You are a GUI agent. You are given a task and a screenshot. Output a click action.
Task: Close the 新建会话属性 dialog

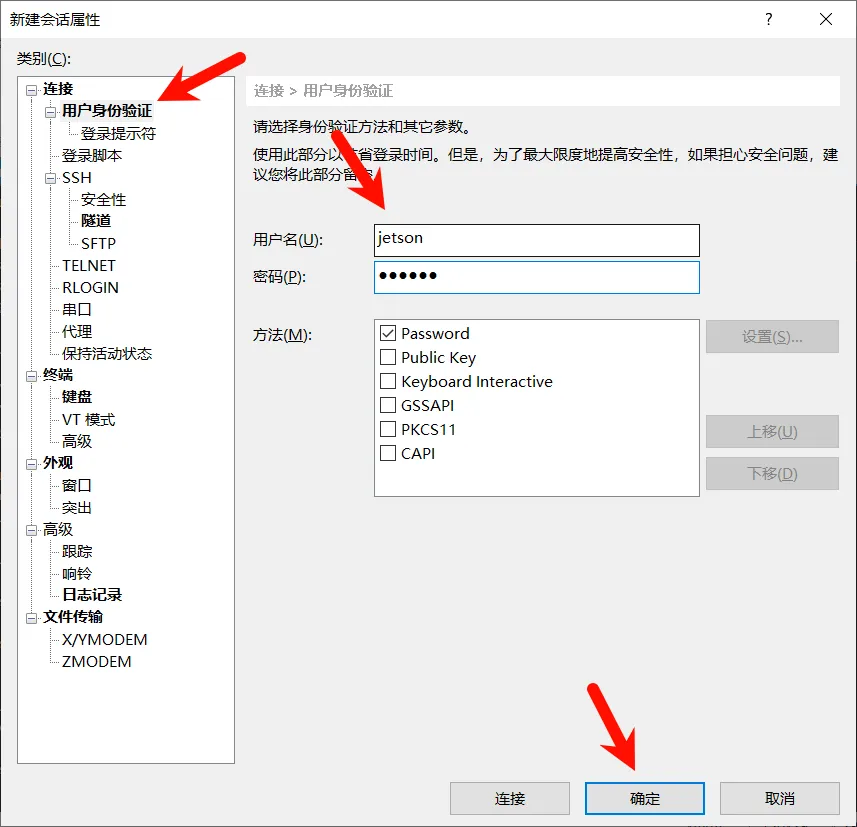pos(826,20)
